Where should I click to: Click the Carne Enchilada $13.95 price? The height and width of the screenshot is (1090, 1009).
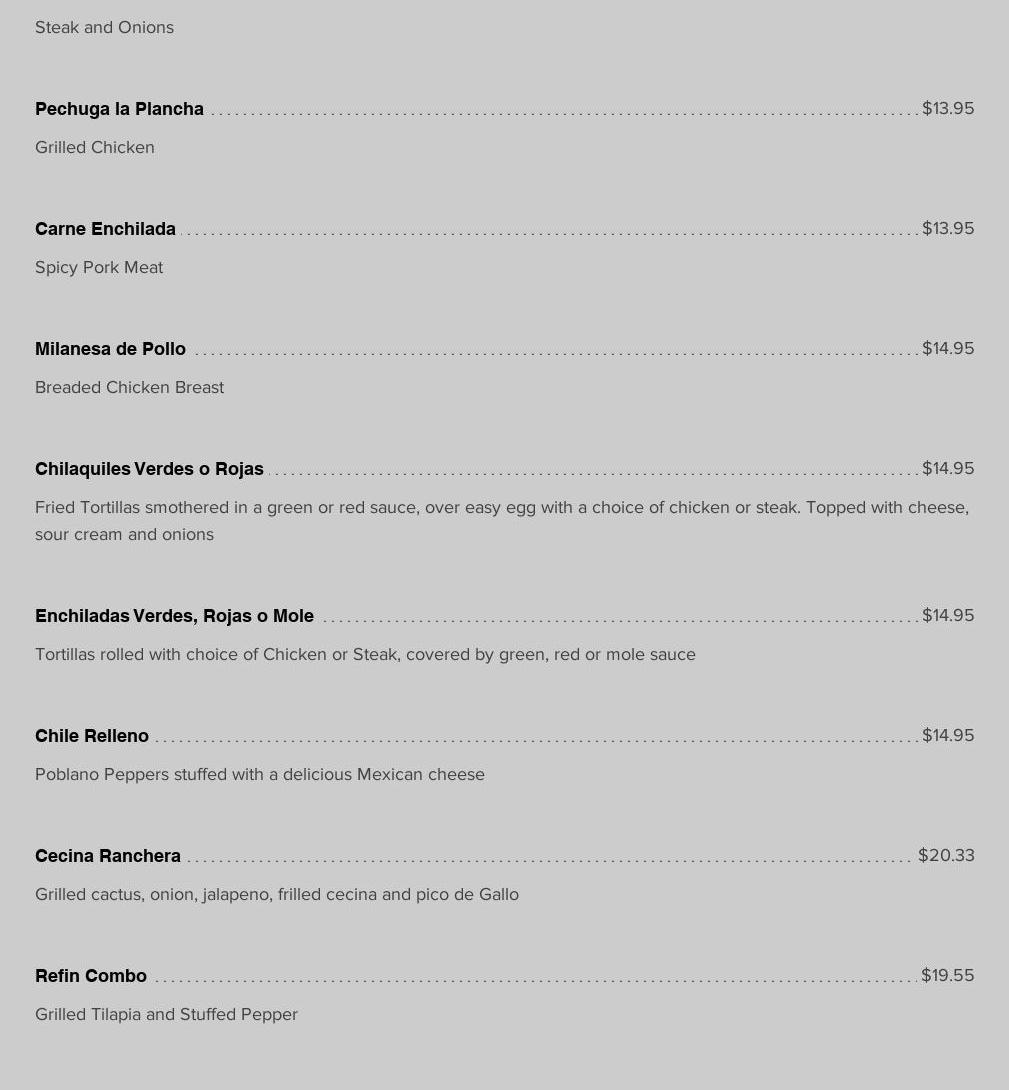pos(947,228)
